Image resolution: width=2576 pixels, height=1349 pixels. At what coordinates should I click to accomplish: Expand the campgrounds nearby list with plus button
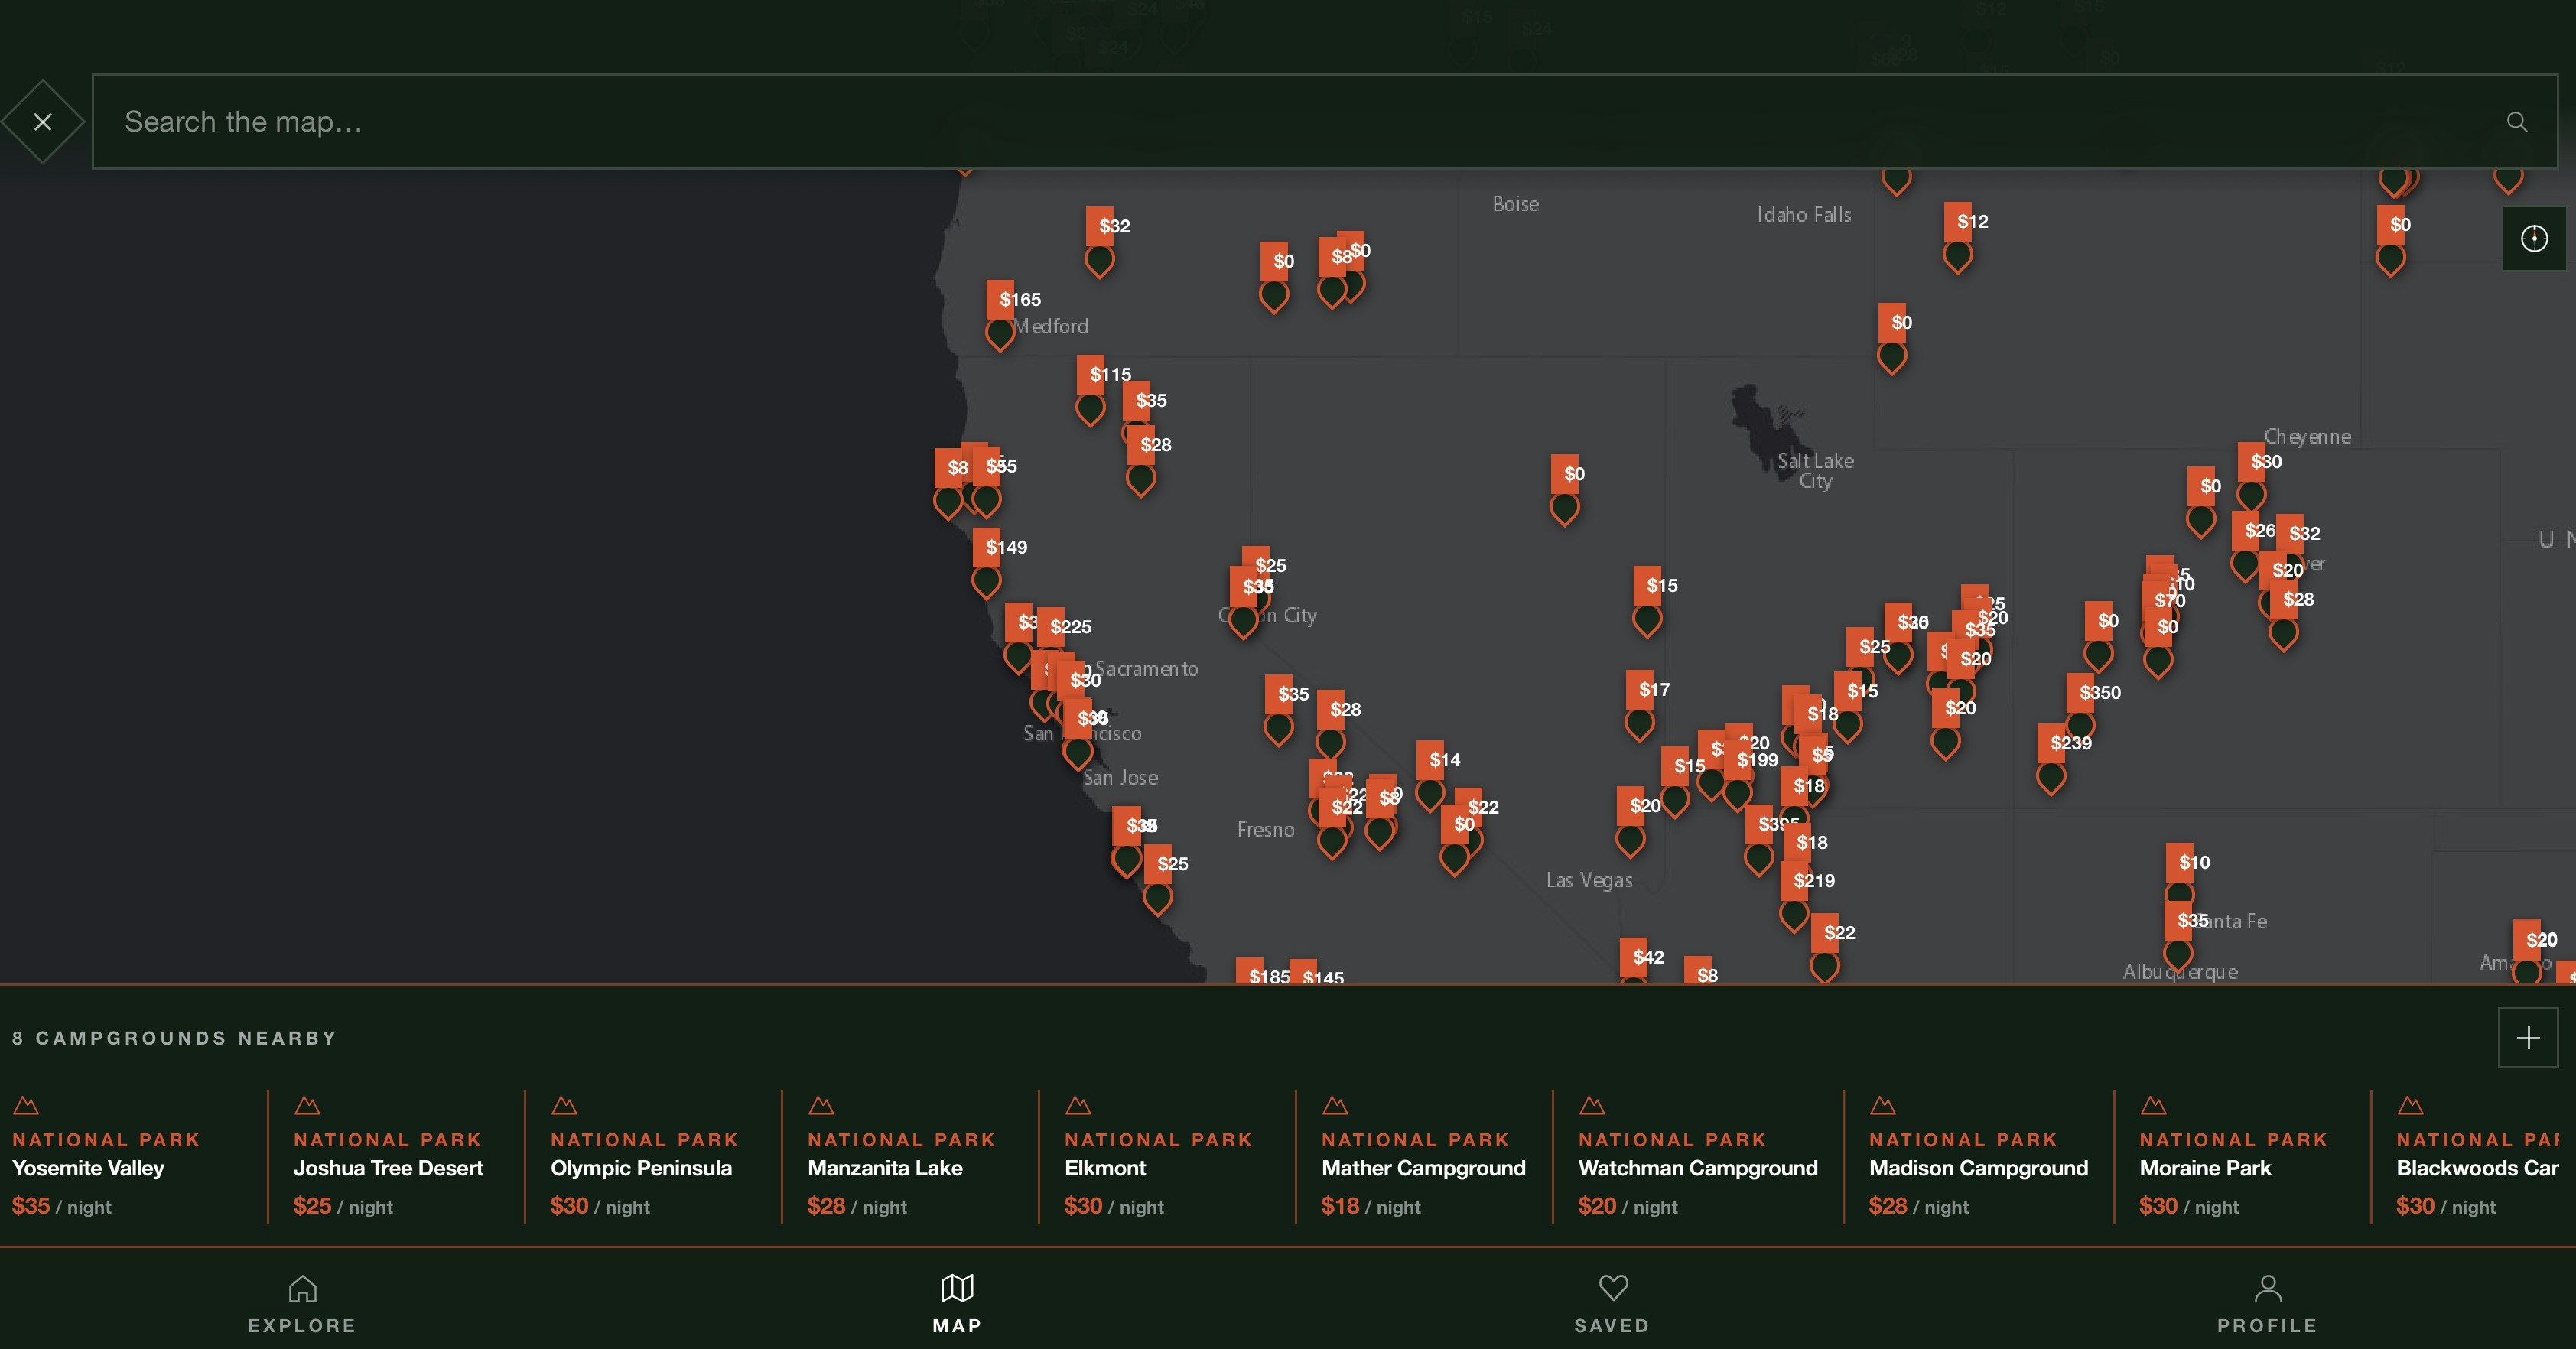click(x=2528, y=1038)
